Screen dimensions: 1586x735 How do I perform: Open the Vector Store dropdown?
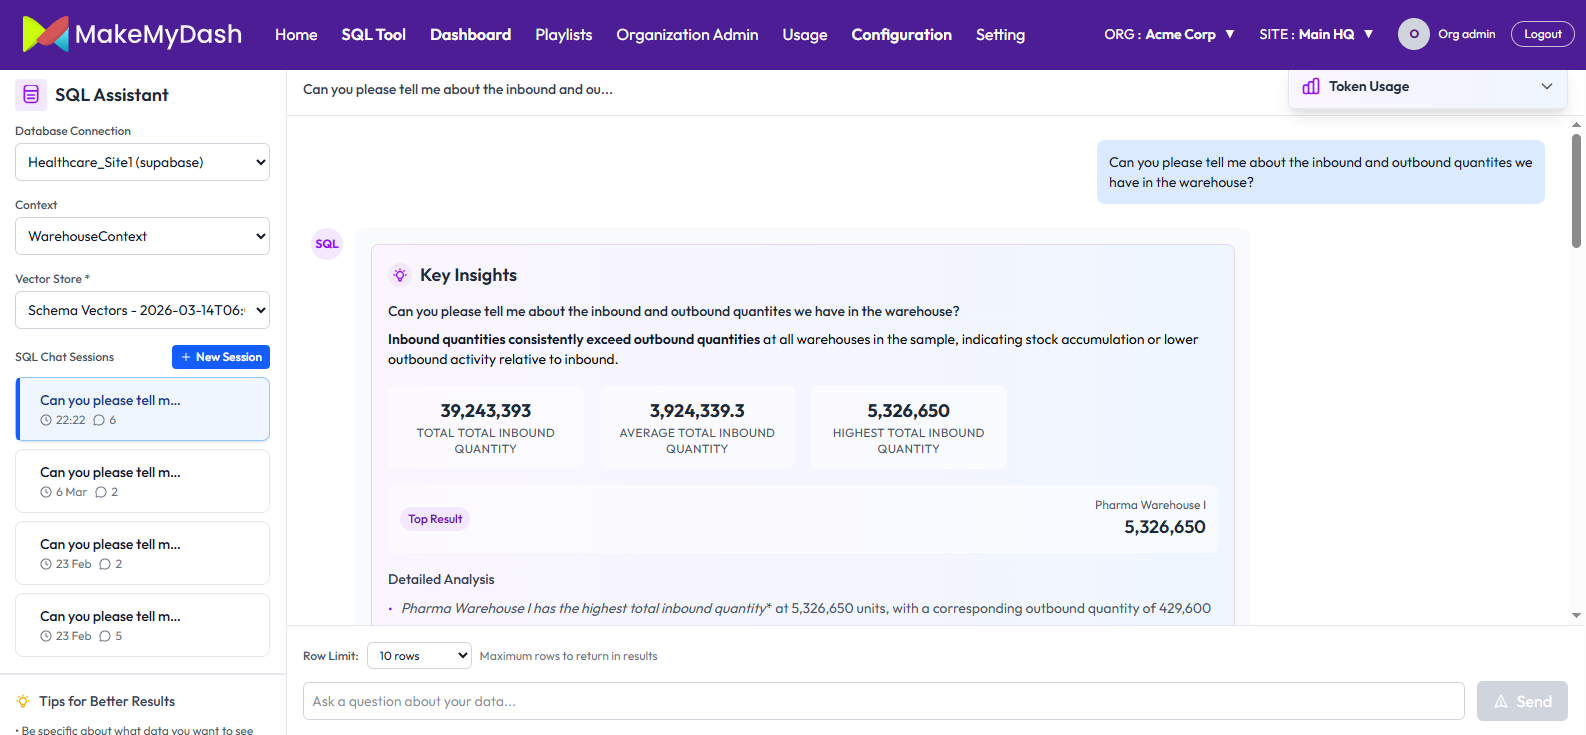click(142, 310)
